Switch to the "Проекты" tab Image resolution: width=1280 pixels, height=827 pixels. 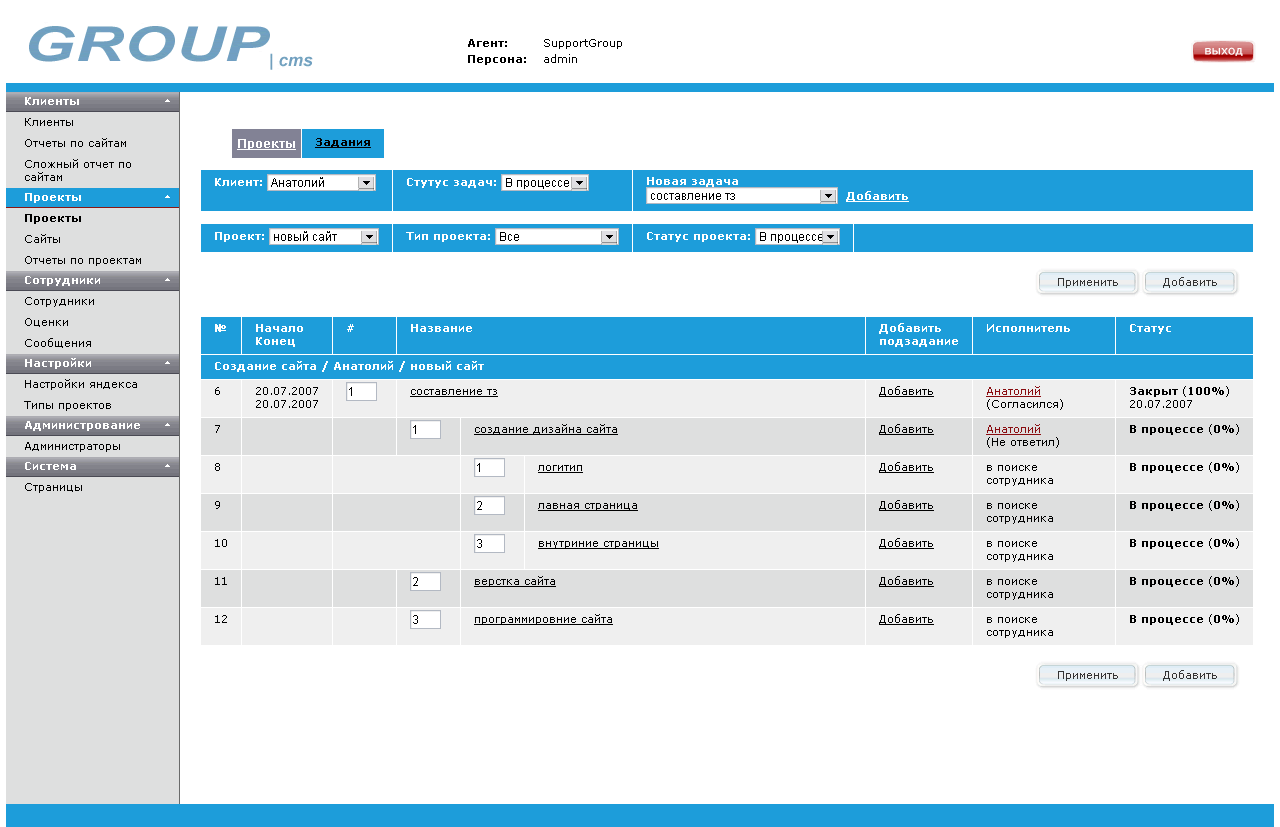point(266,143)
